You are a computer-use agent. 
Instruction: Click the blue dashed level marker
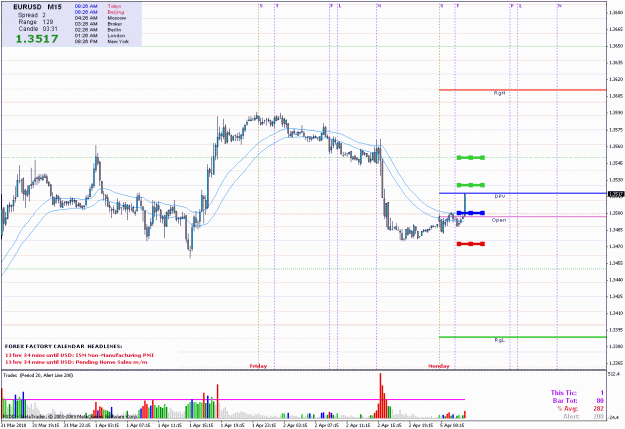pos(471,213)
